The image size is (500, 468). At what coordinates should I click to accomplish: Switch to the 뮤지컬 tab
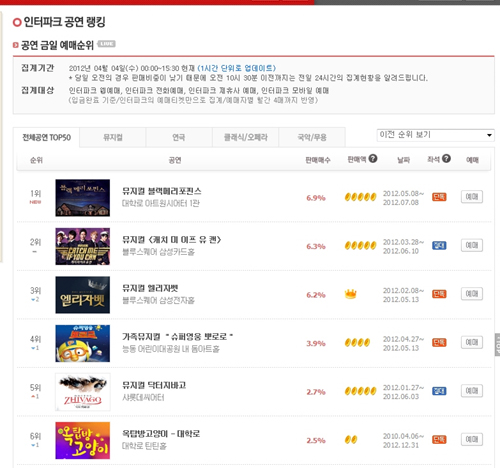pos(113,137)
